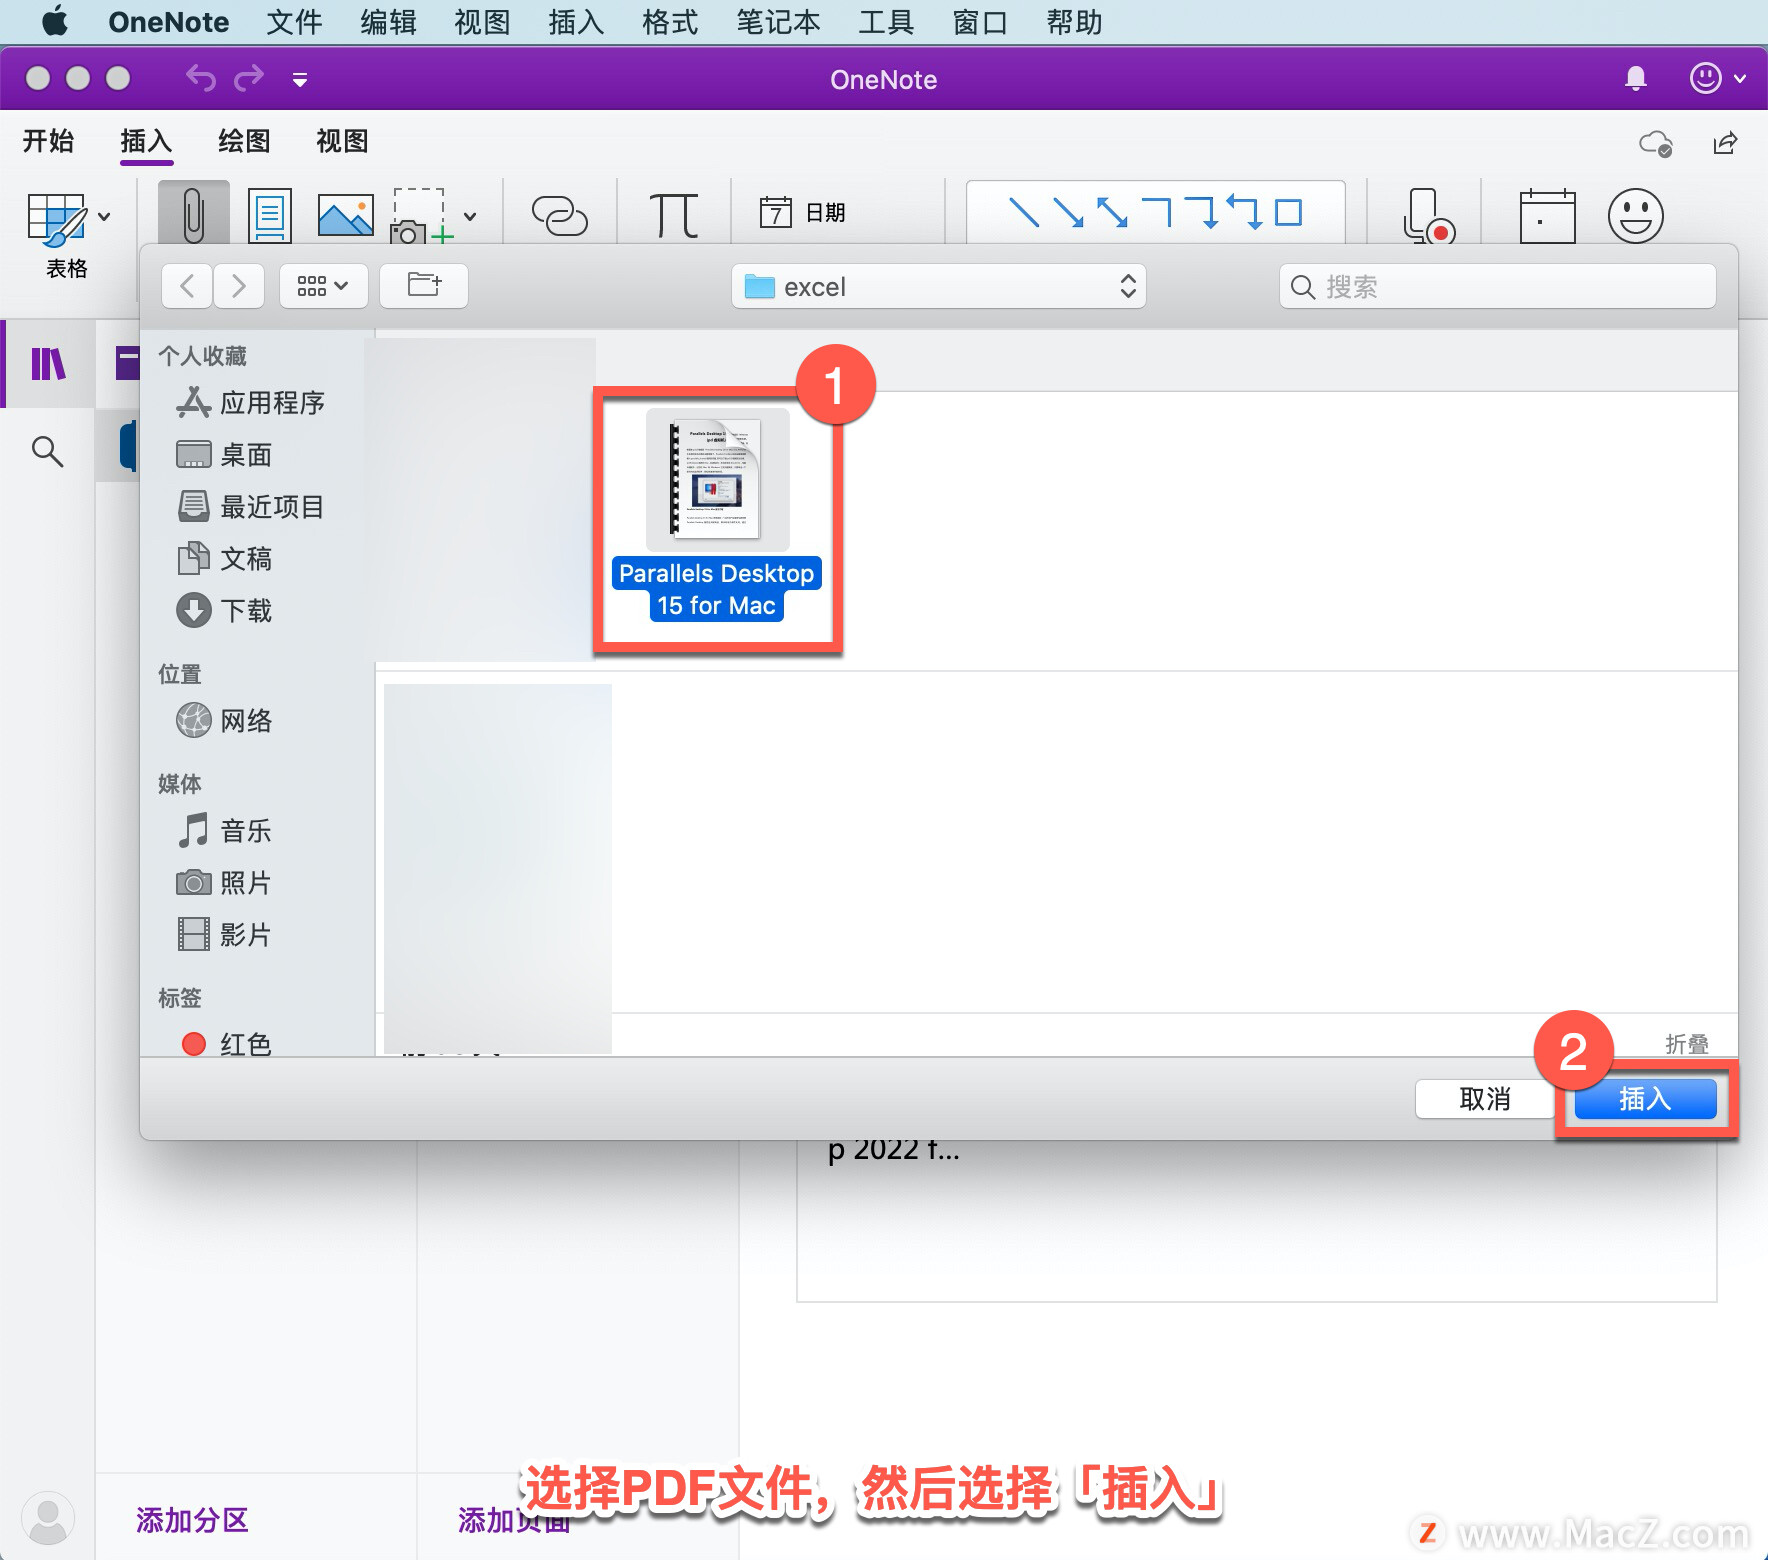Viewport: 1768px width, 1560px height.
Task: Click the Sticker smiley icon
Action: 1636,215
